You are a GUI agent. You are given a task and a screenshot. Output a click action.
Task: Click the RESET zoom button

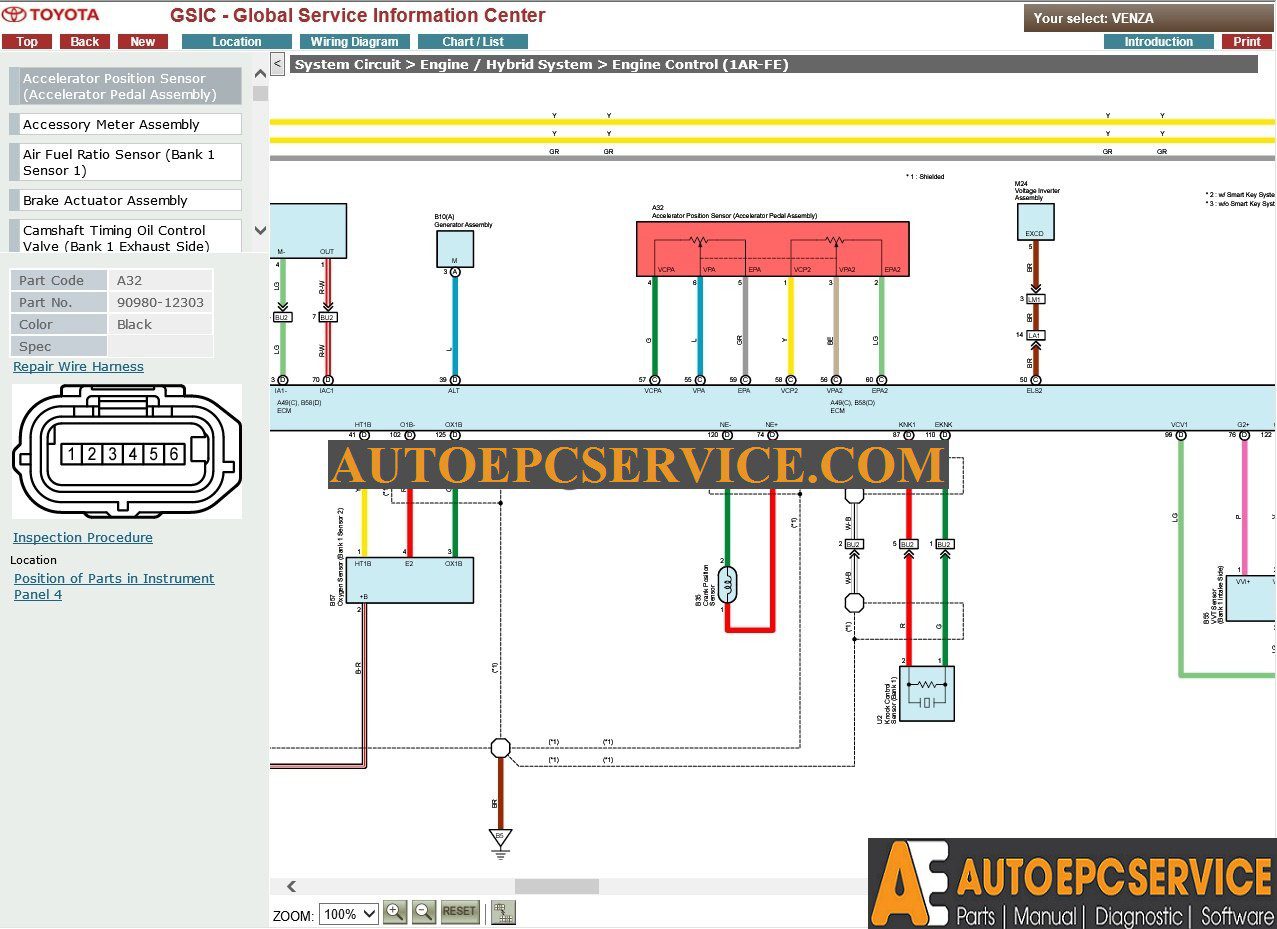460,912
